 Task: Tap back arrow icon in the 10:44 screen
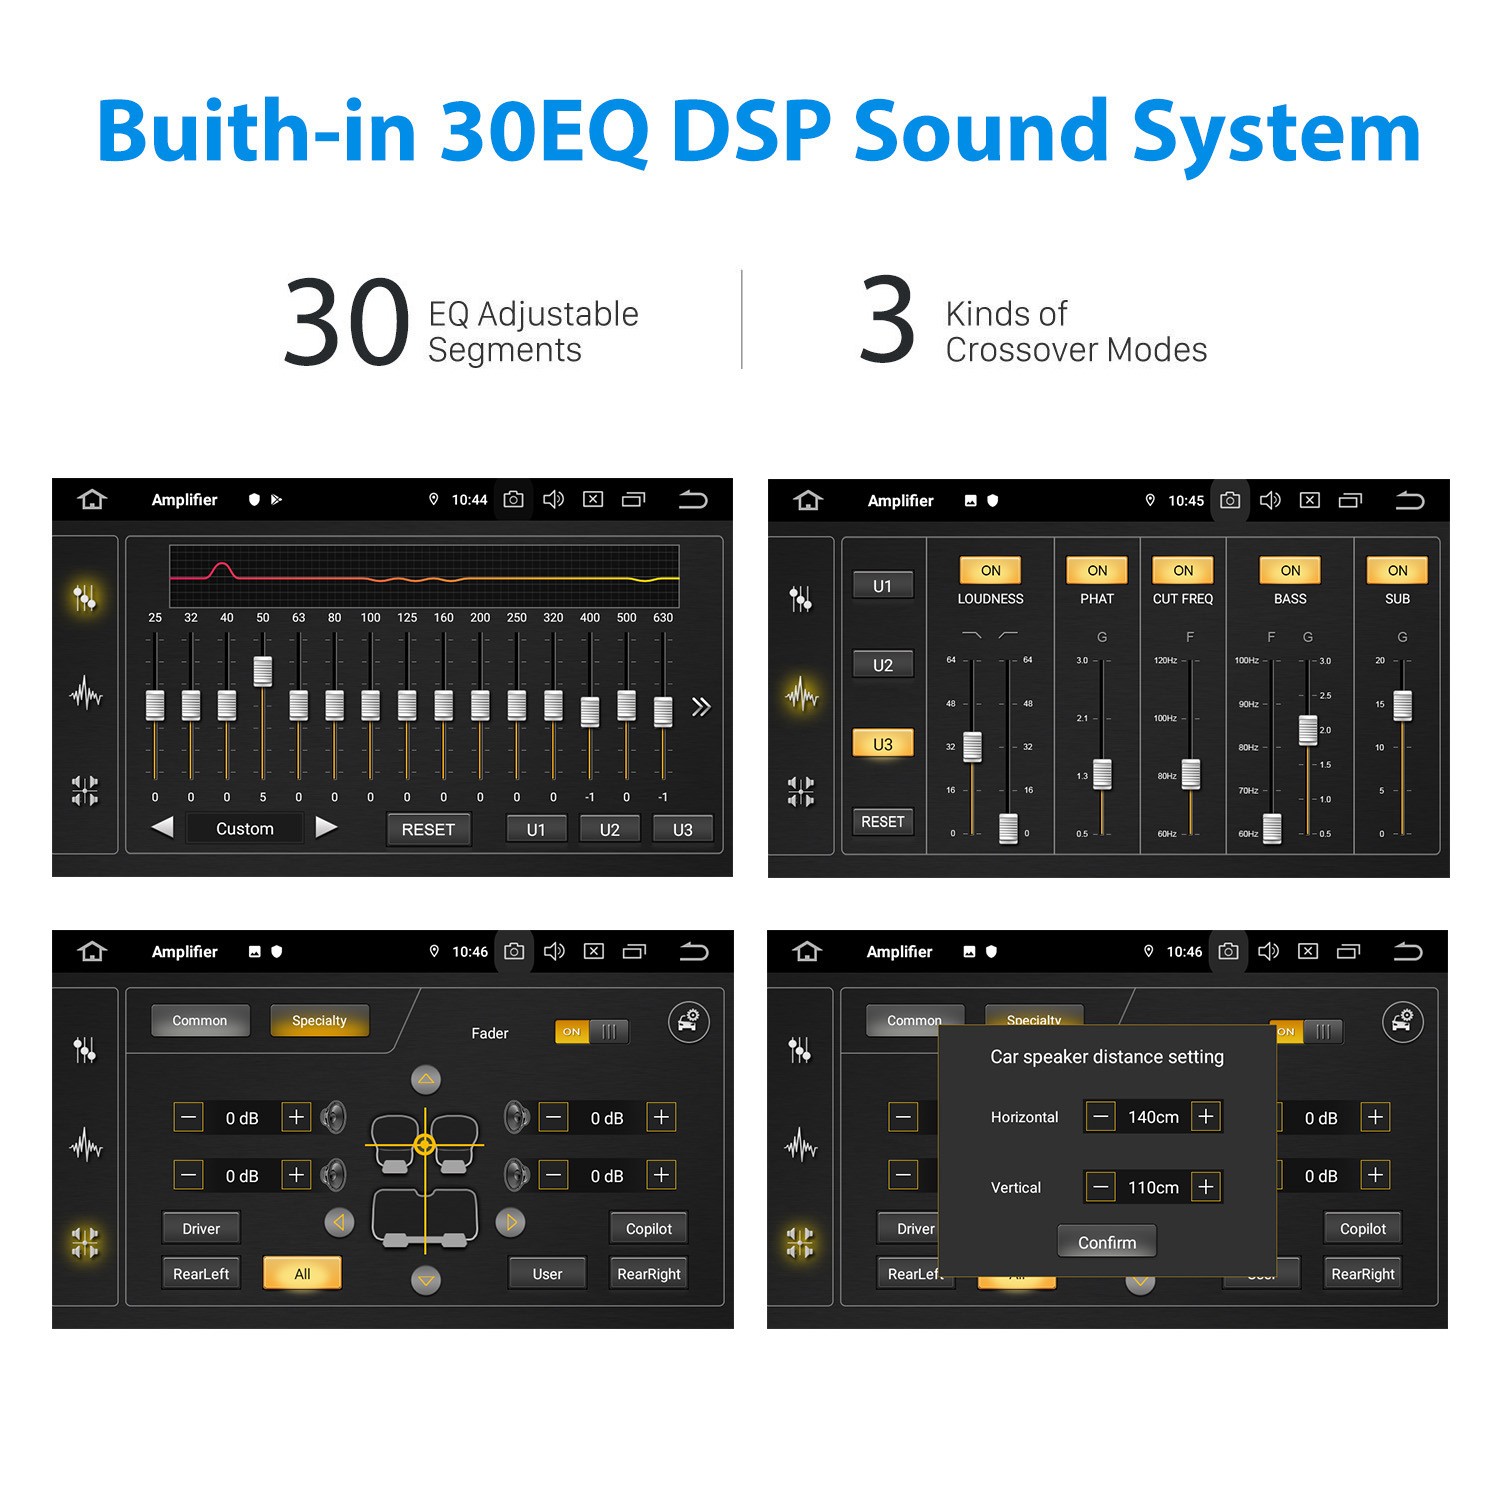point(693,499)
